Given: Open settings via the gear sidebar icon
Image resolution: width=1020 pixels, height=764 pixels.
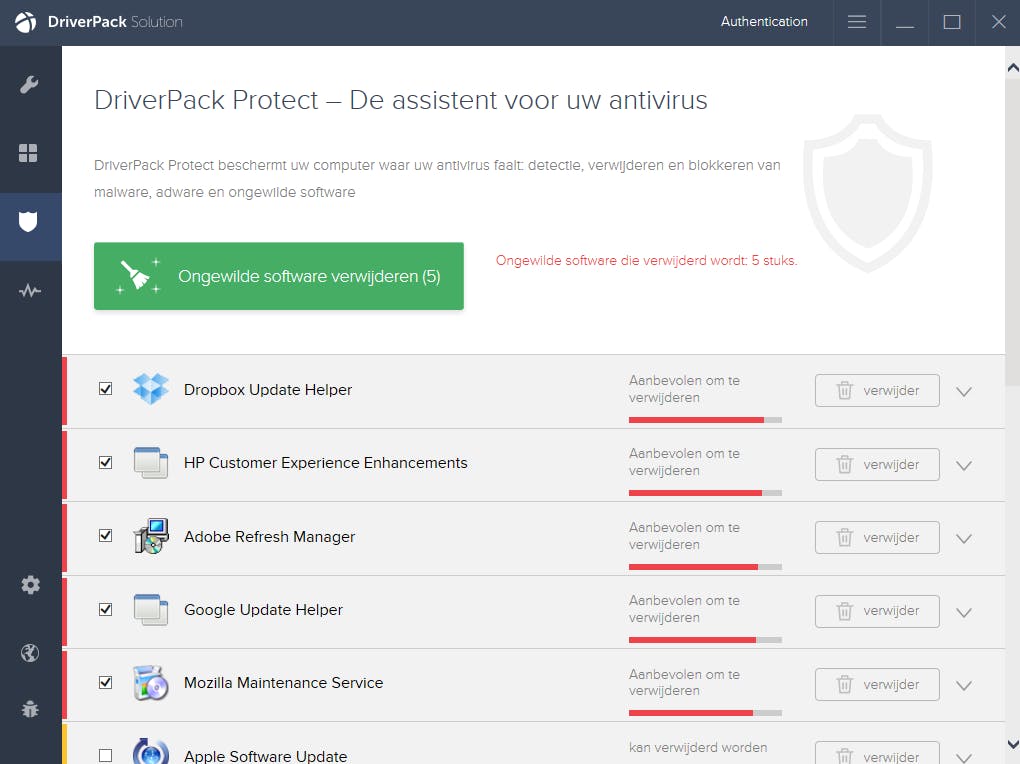Looking at the screenshot, I should click(30, 585).
